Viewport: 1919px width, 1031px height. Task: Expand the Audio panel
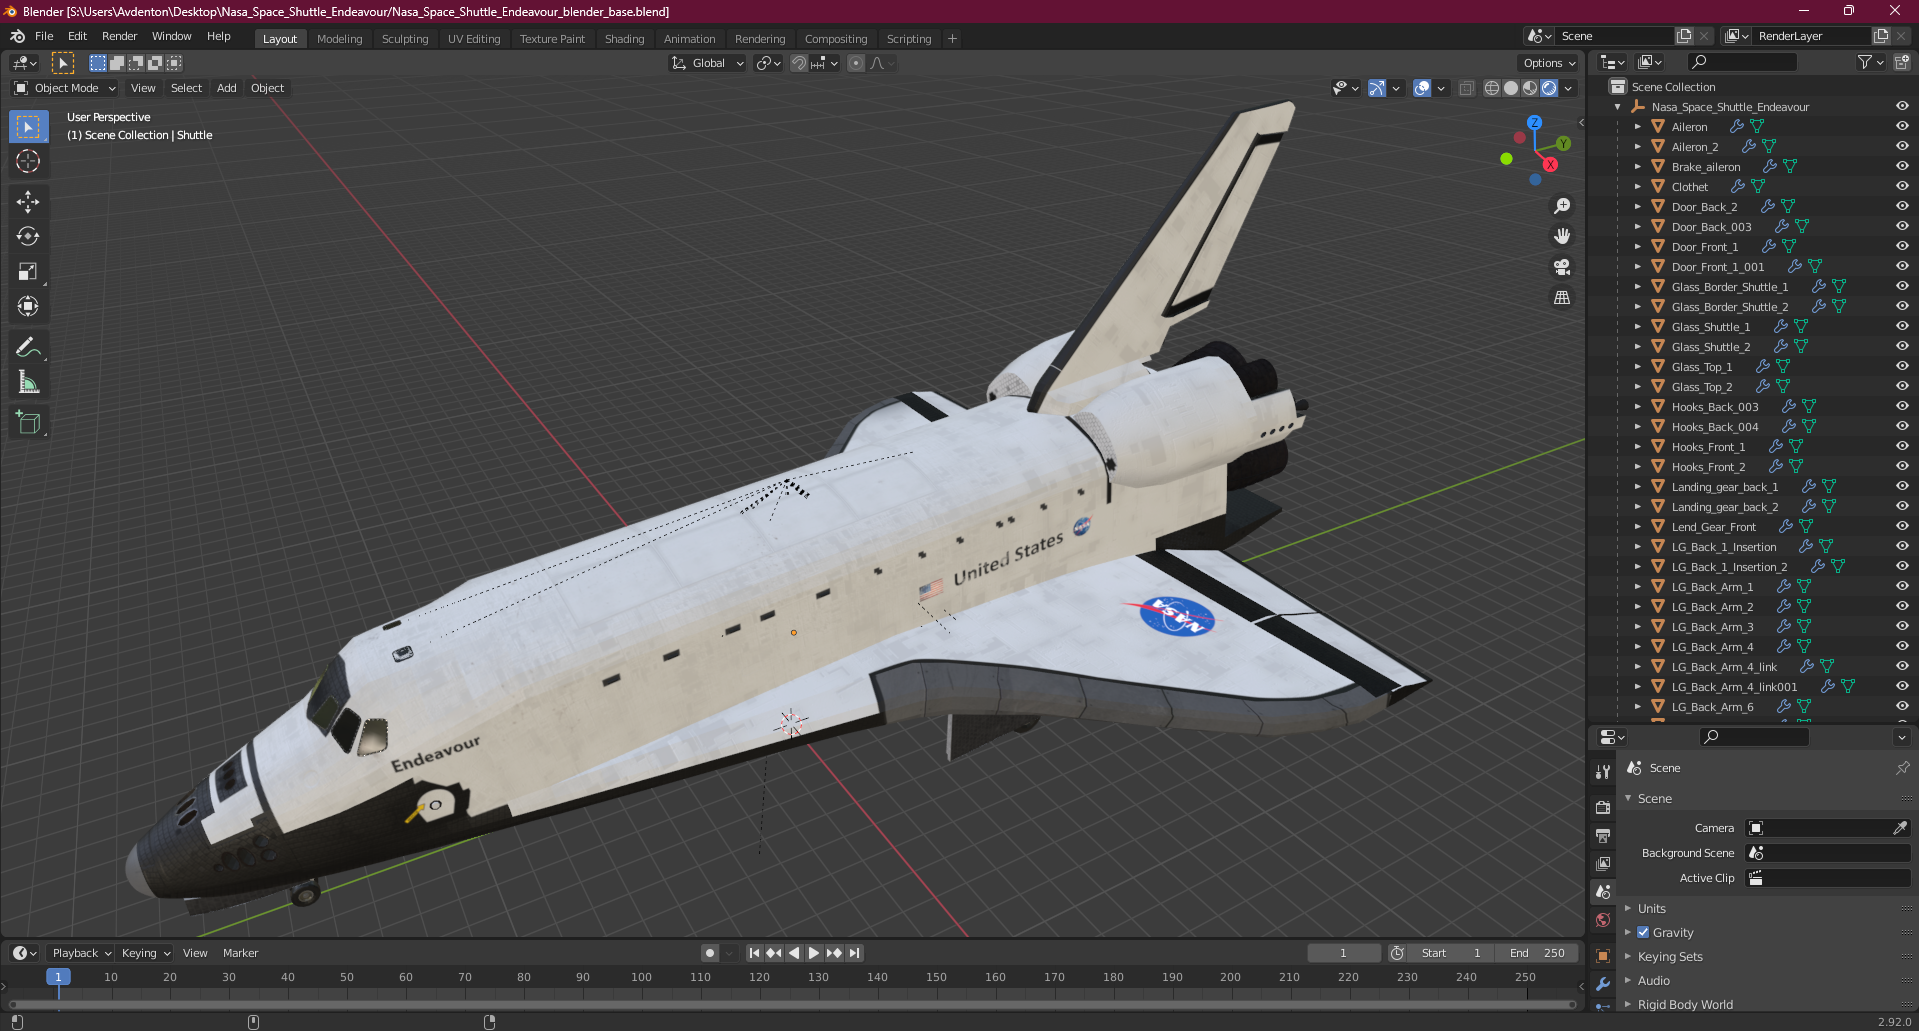(x=1653, y=981)
